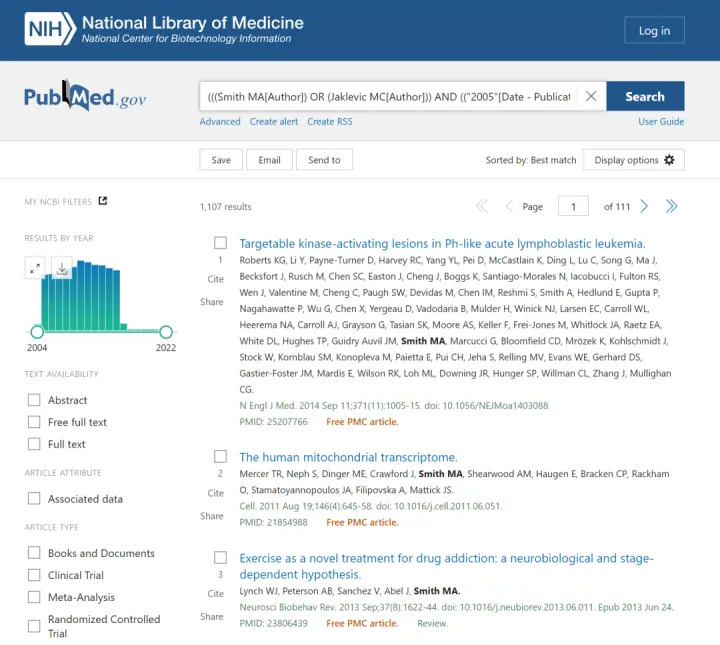Click the 'PMID: 23806439' text
The image size is (720, 645).
click(x=273, y=623)
